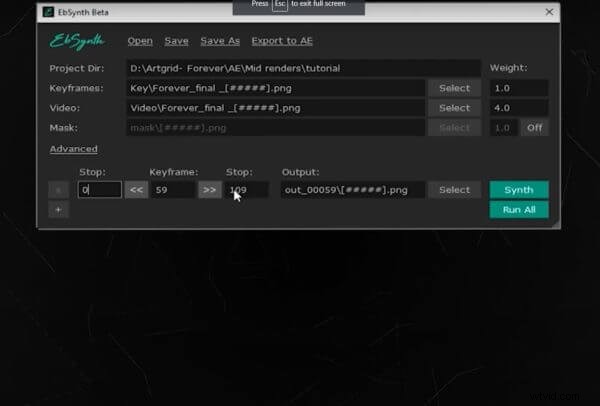Edit the Output path out_00059 field
The image size is (600, 406).
353,190
